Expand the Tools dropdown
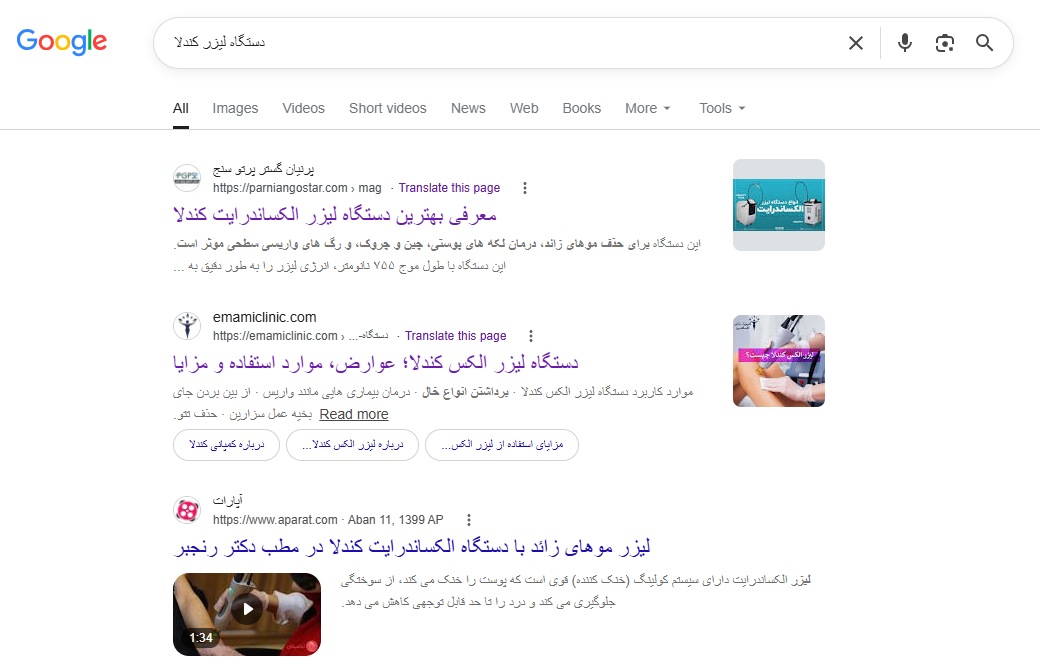1040x671 pixels. click(x=722, y=108)
